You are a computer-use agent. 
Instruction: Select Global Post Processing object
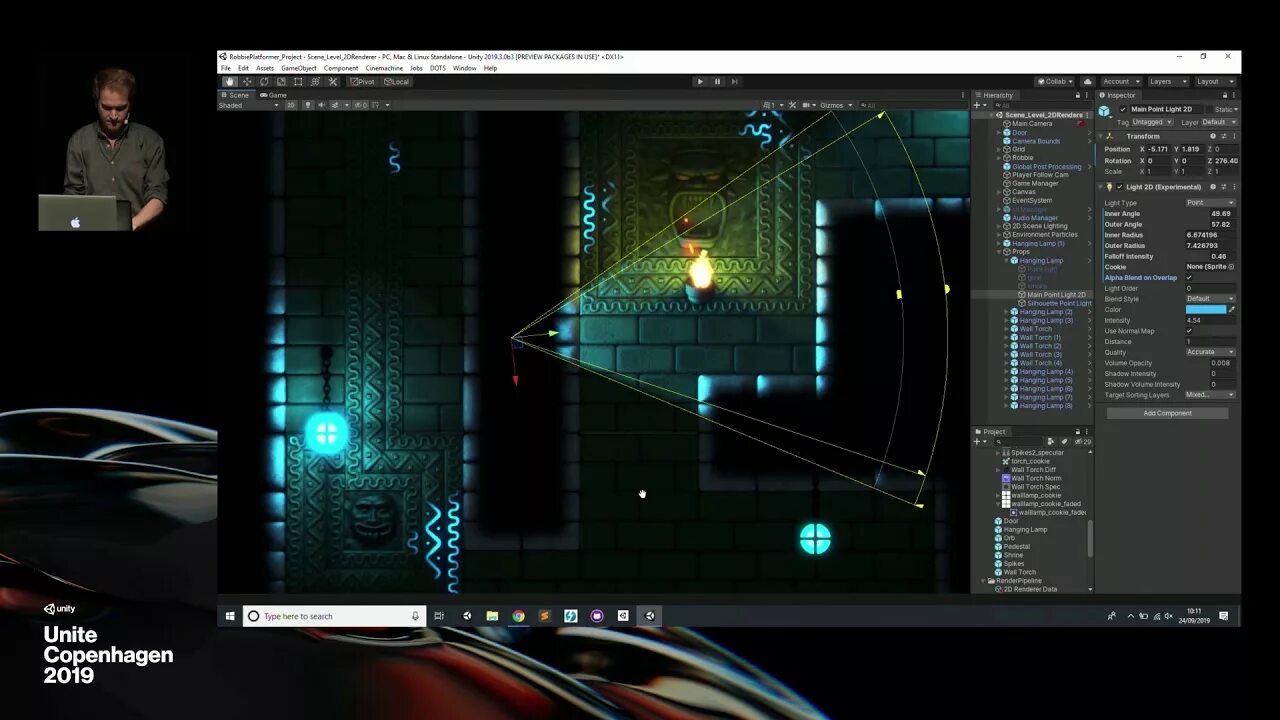pyautogui.click(x=1046, y=167)
